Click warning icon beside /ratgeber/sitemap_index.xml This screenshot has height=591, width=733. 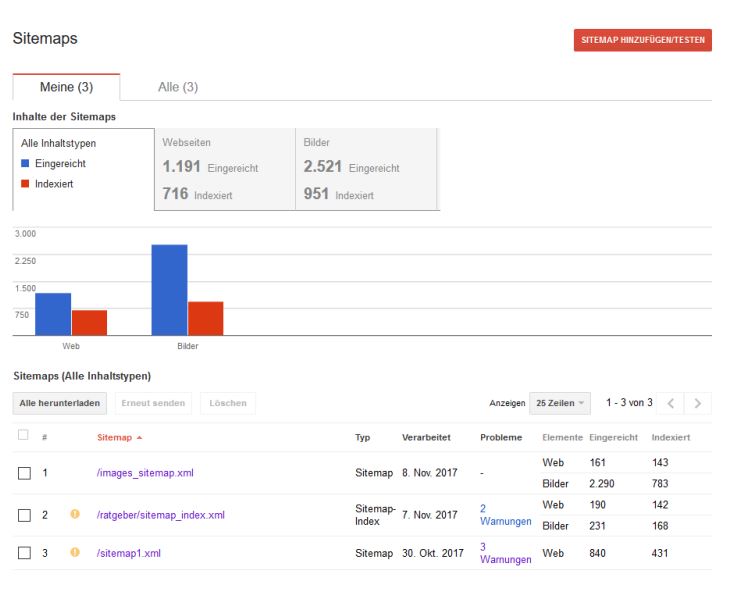tap(75, 514)
